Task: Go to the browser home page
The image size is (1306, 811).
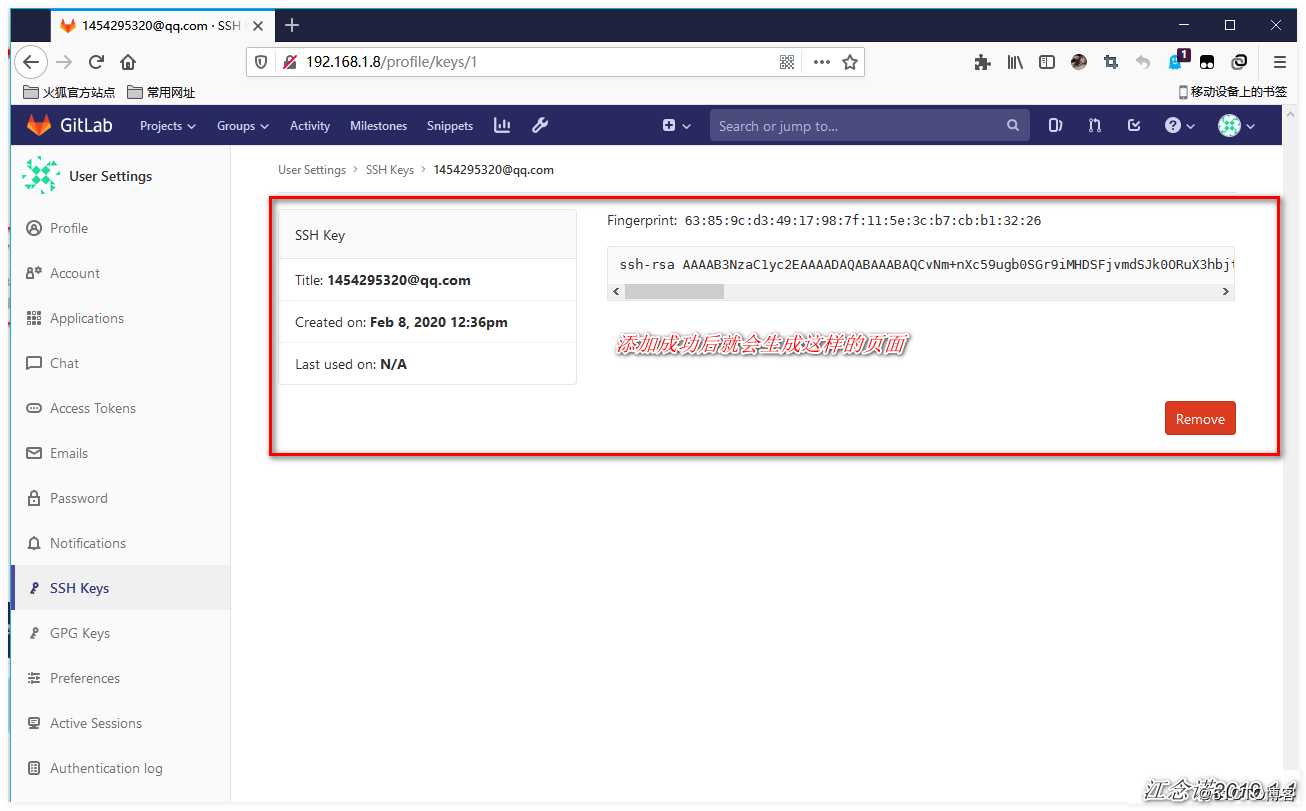Action: click(128, 62)
